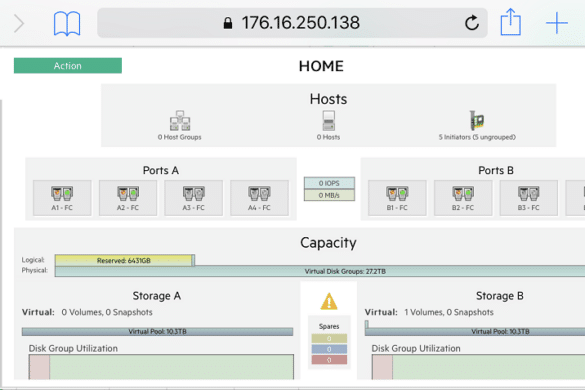Select the Host Groups icon
This screenshot has width=585, height=390.
(180, 121)
